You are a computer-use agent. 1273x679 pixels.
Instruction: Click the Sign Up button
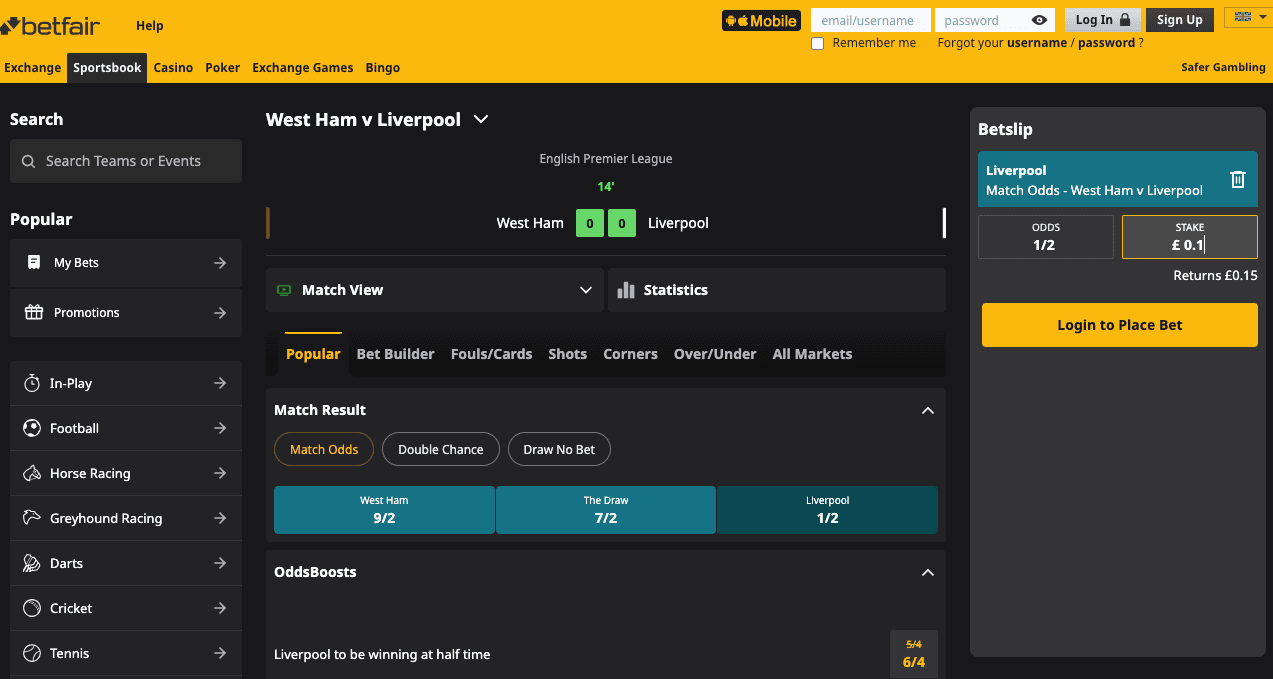tap(1180, 19)
